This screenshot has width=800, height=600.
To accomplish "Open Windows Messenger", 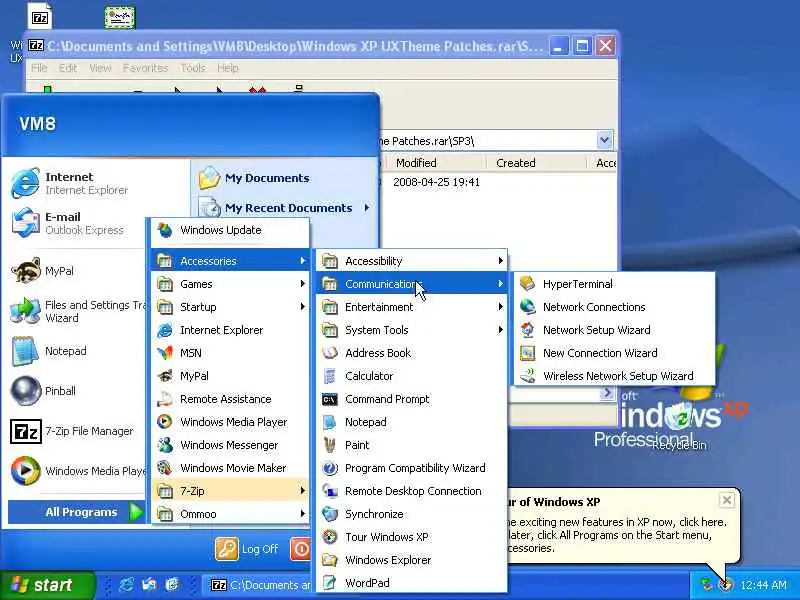I will tap(231, 445).
